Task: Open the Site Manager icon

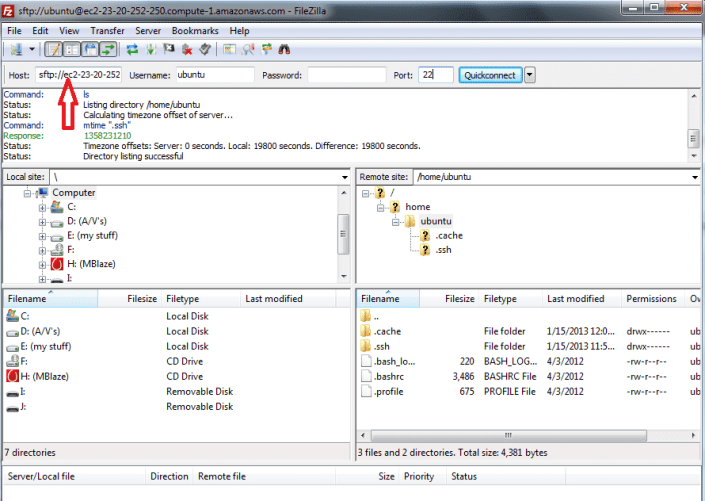Action: [x=17, y=49]
